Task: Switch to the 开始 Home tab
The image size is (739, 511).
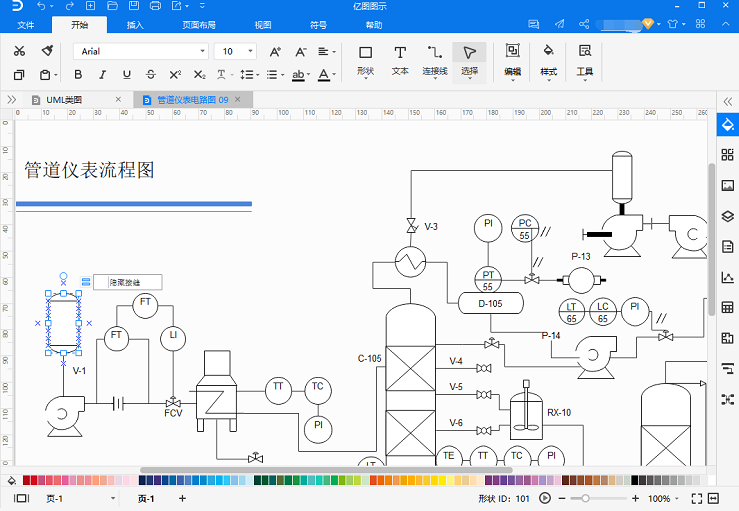Action: click(x=80, y=25)
